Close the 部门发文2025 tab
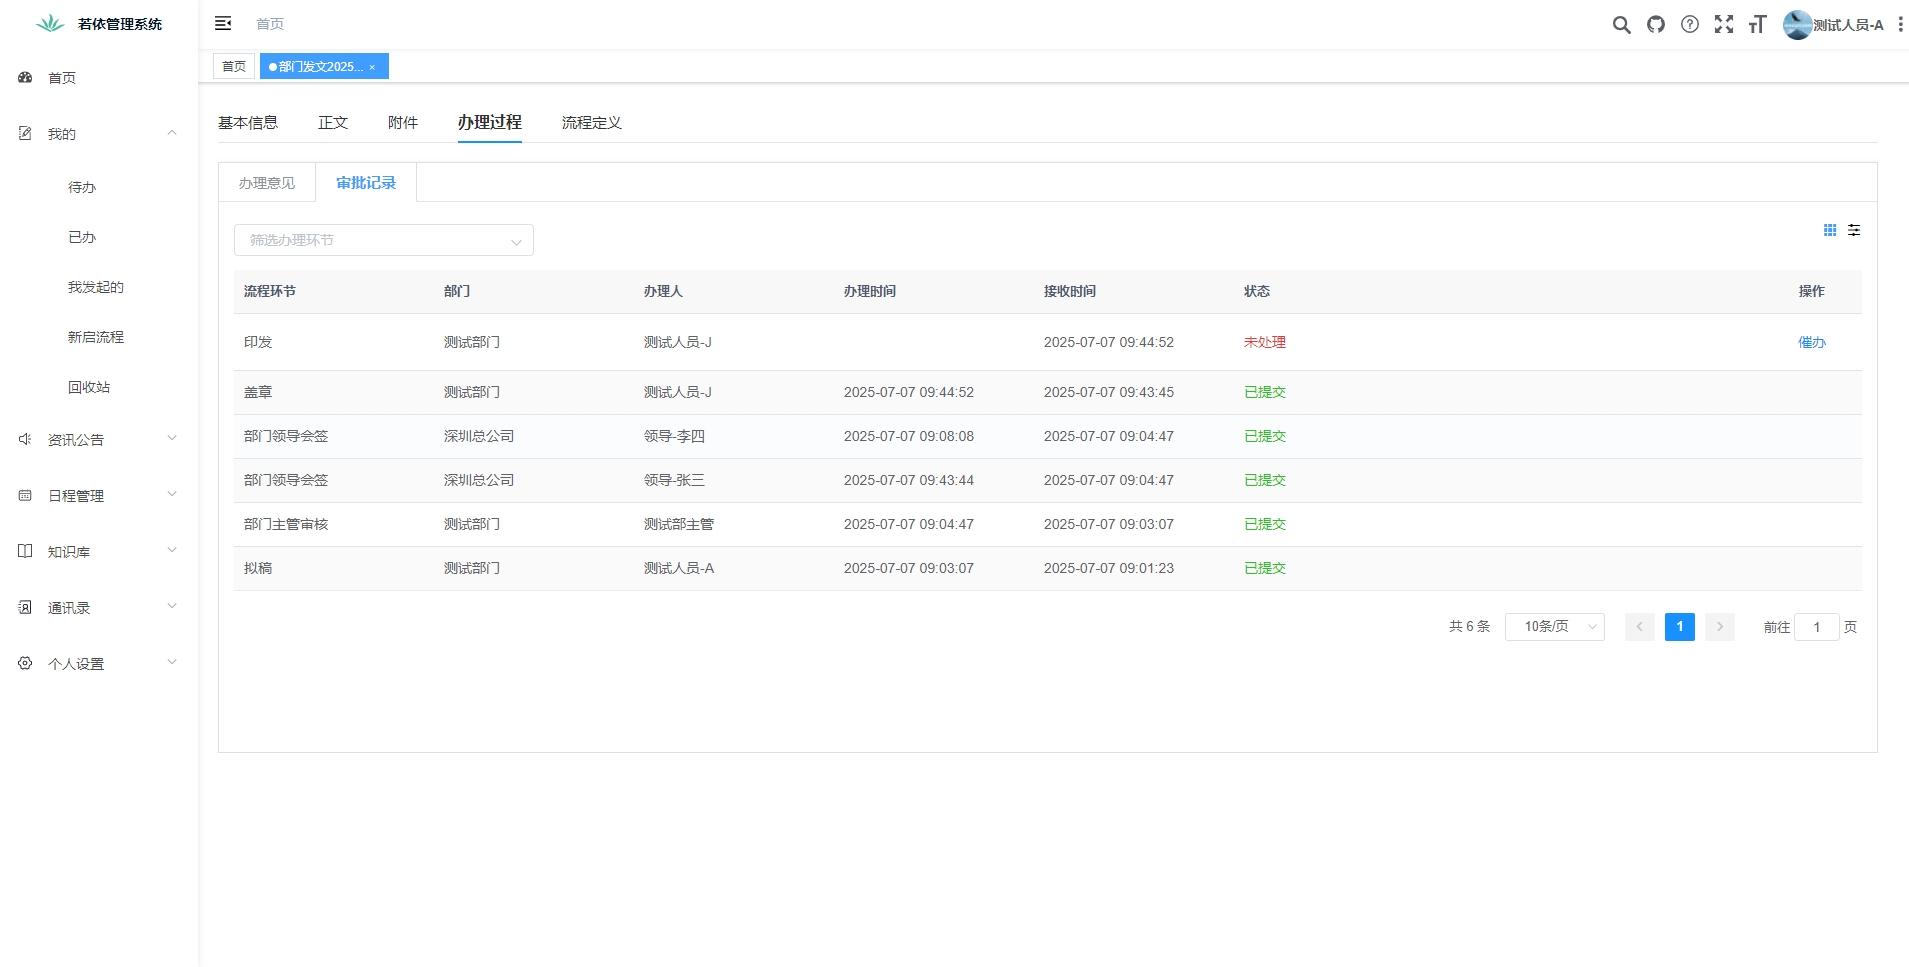 [x=372, y=67]
